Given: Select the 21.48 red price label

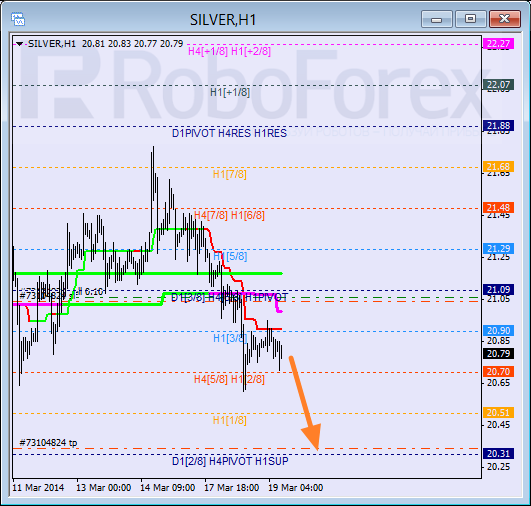Looking at the screenshot, I should click(498, 207).
